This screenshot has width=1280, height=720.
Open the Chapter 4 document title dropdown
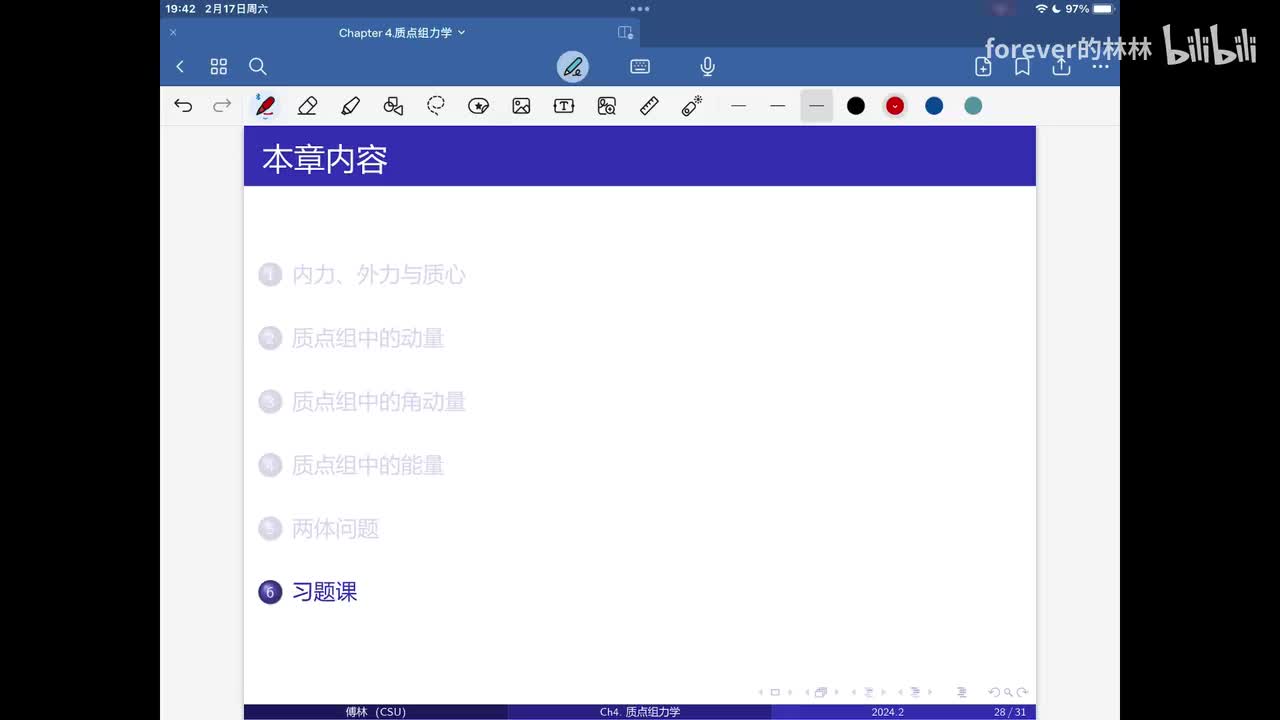coord(402,33)
